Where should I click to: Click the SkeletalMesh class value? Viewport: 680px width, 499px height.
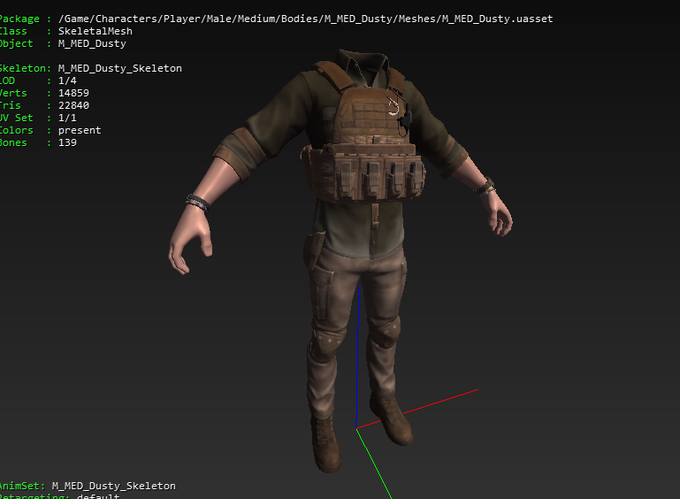(x=95, y=31)
